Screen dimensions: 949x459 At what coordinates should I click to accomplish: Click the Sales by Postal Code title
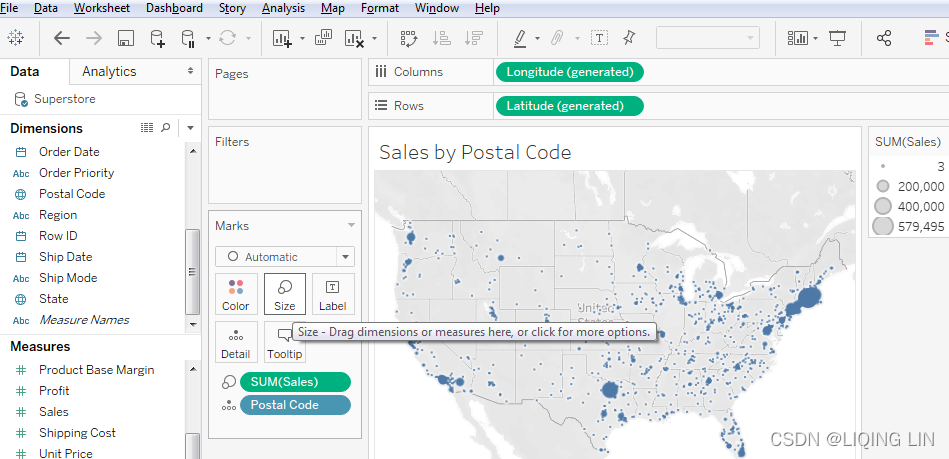click(475, 152)
